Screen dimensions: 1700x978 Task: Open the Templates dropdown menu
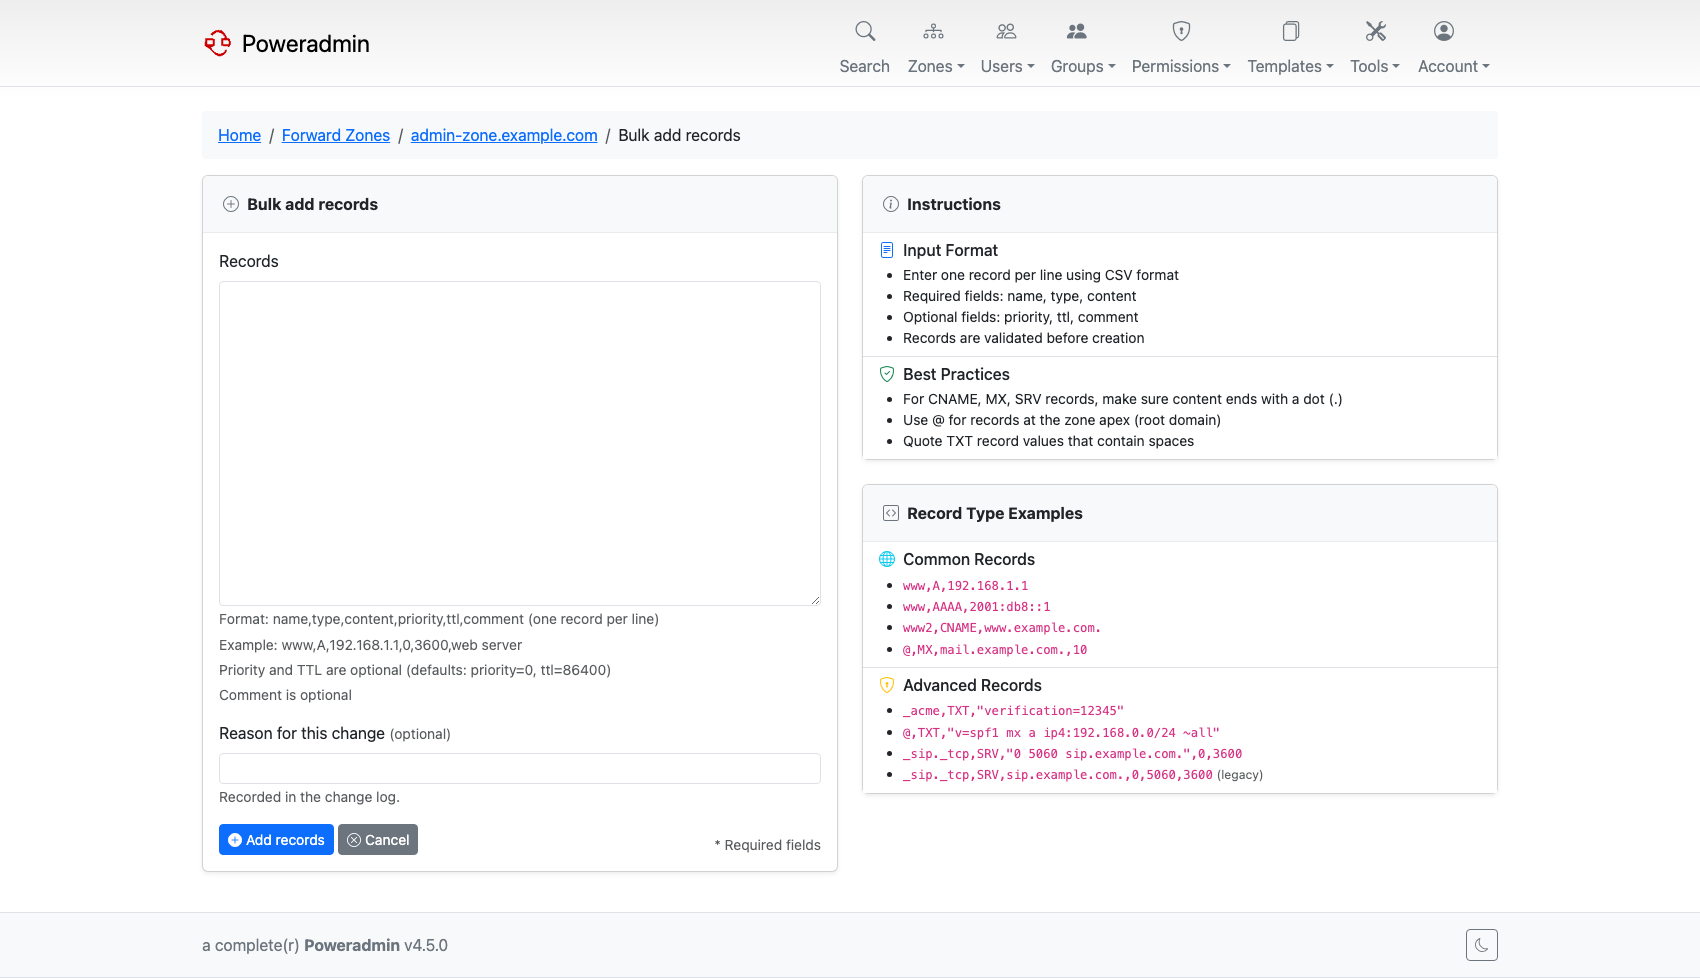1290,66
